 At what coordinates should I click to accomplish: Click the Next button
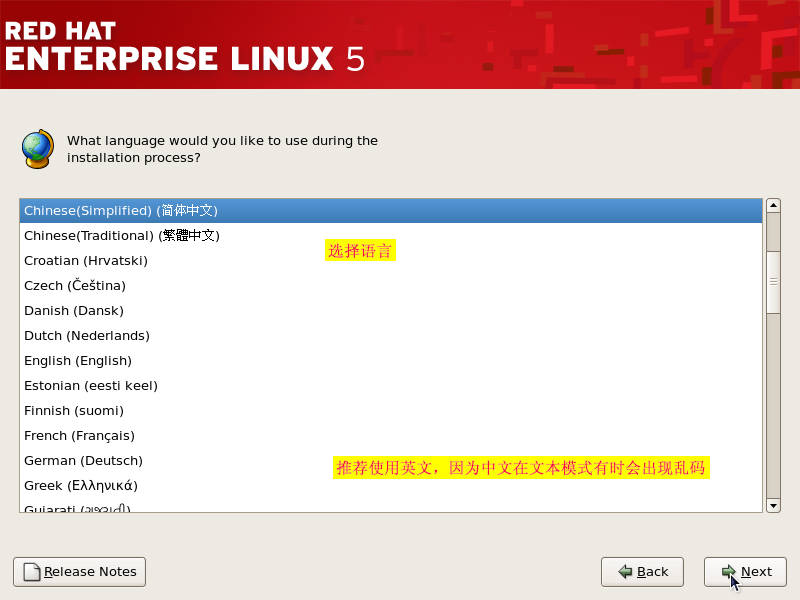point(745,572)
